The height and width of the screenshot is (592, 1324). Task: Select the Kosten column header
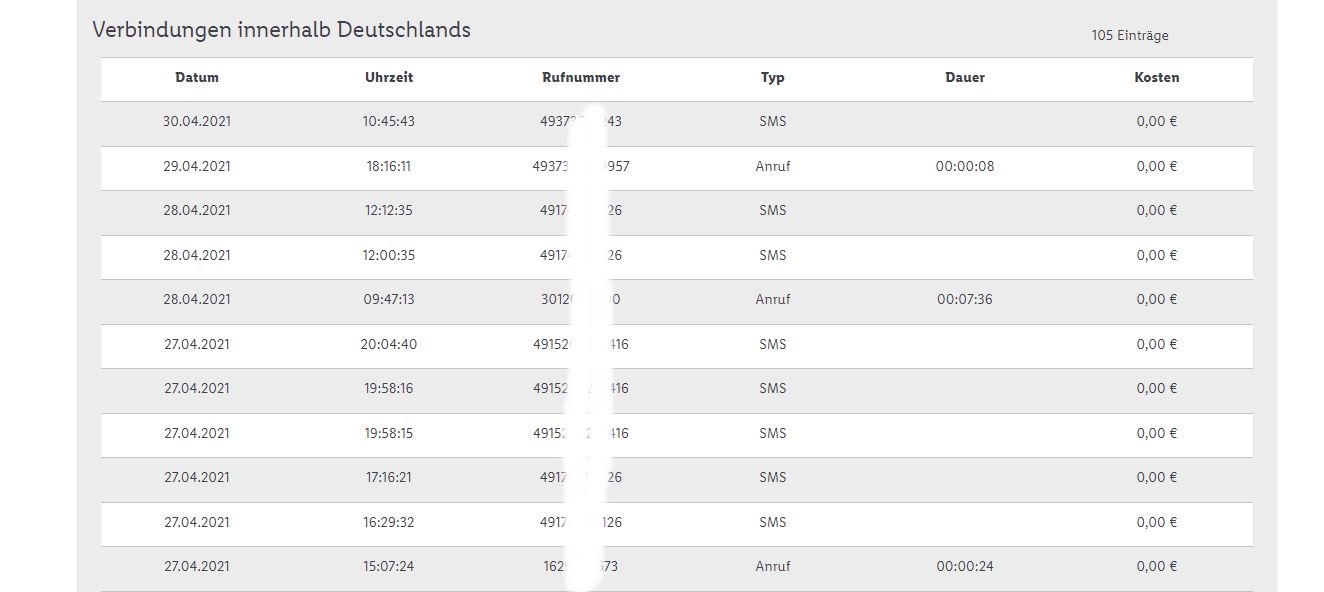1157,78
